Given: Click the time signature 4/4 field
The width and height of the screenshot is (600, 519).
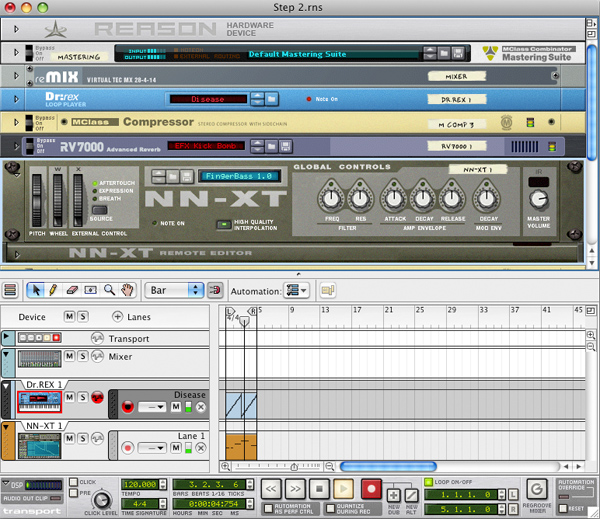Looking at the screenshot, I should tap(140, 504).
